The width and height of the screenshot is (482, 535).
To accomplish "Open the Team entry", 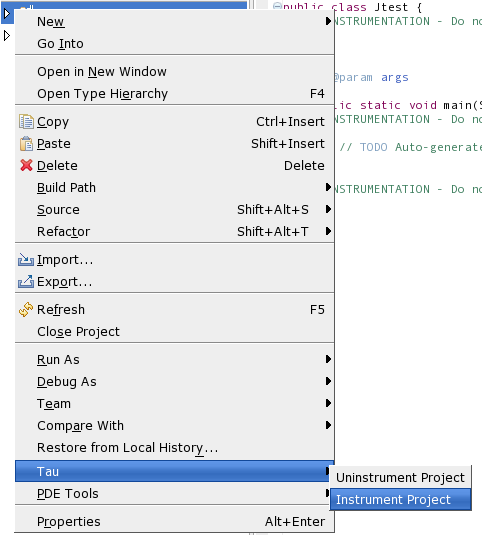I will click(174, 404).
